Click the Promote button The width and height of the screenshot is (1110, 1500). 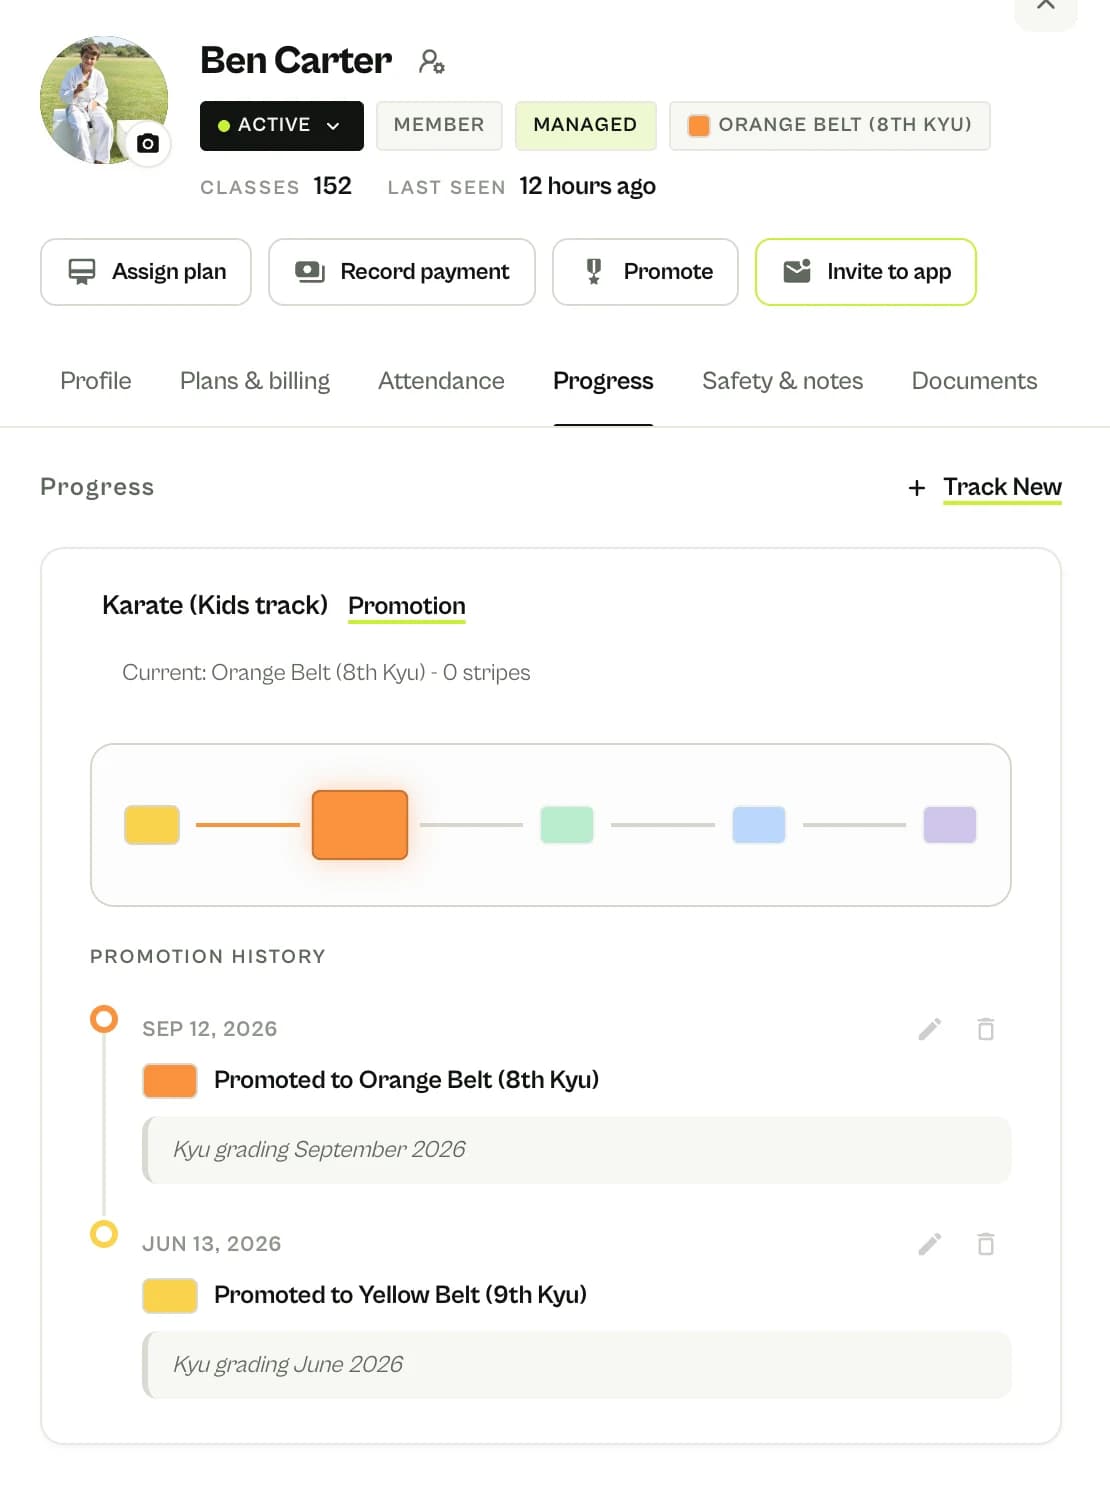645,272
